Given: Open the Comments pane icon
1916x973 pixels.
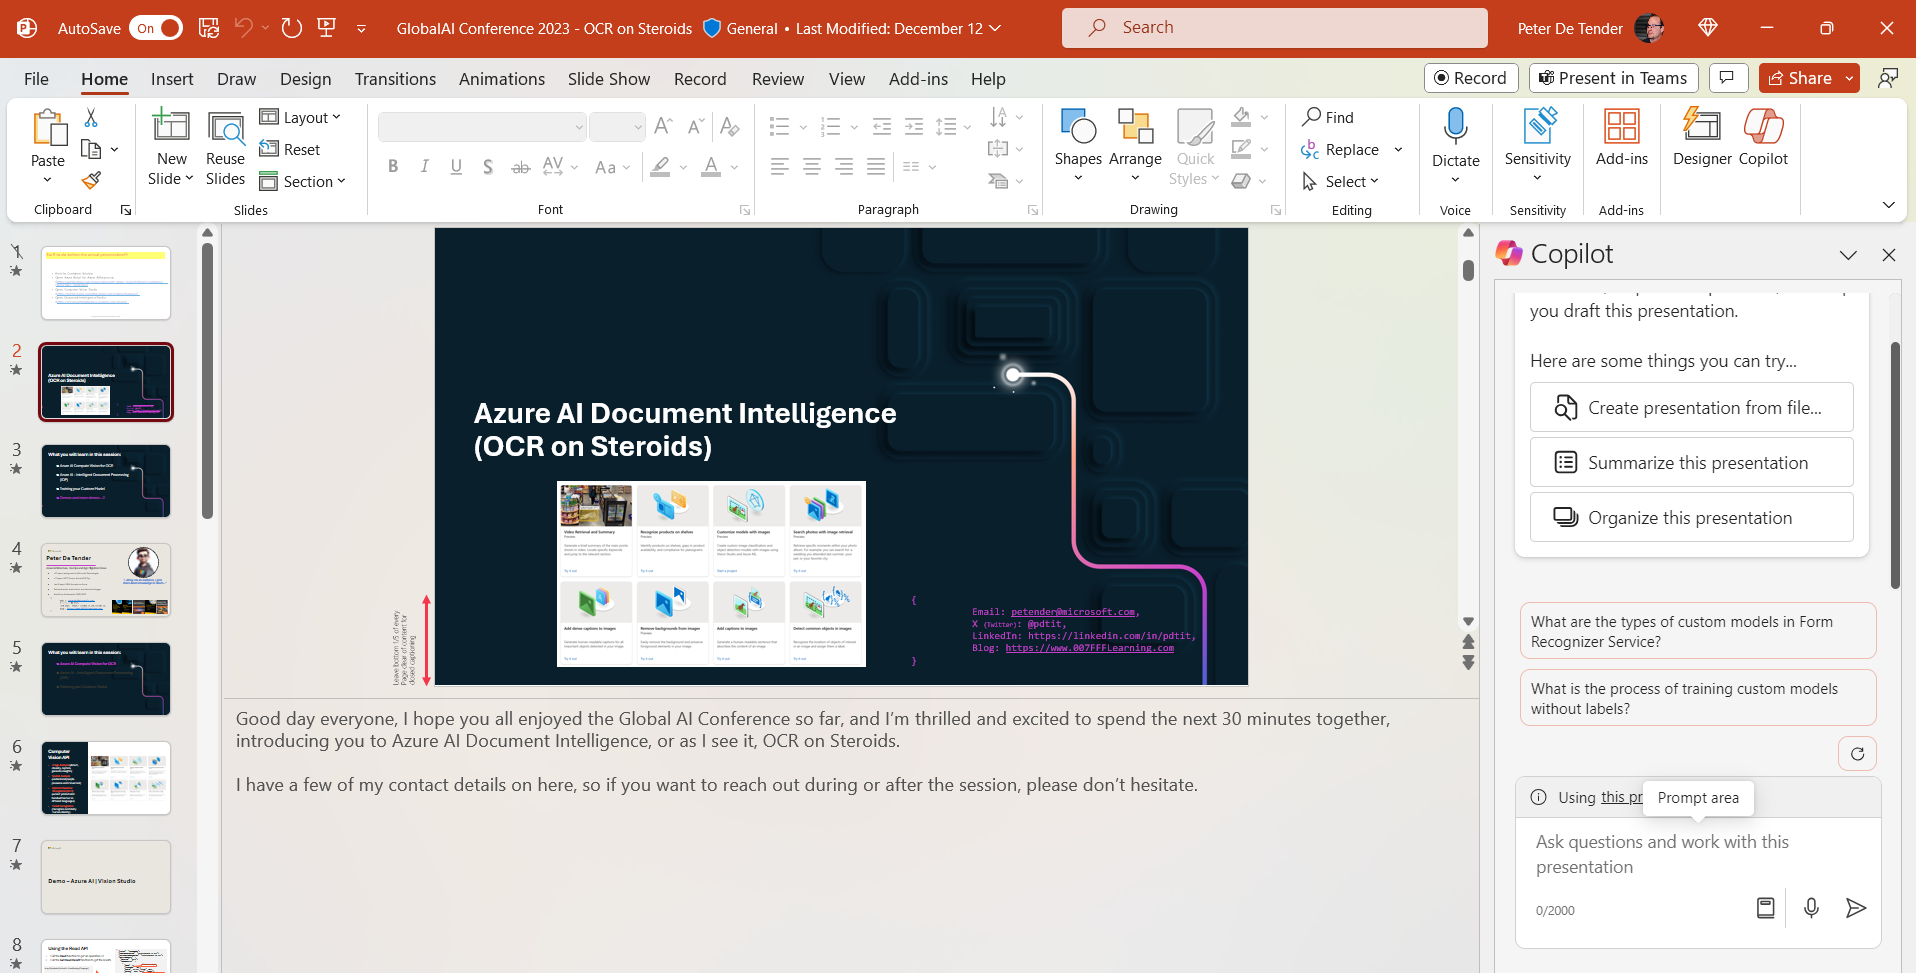Looking at the screenshot, I should tap(1728, 78).
